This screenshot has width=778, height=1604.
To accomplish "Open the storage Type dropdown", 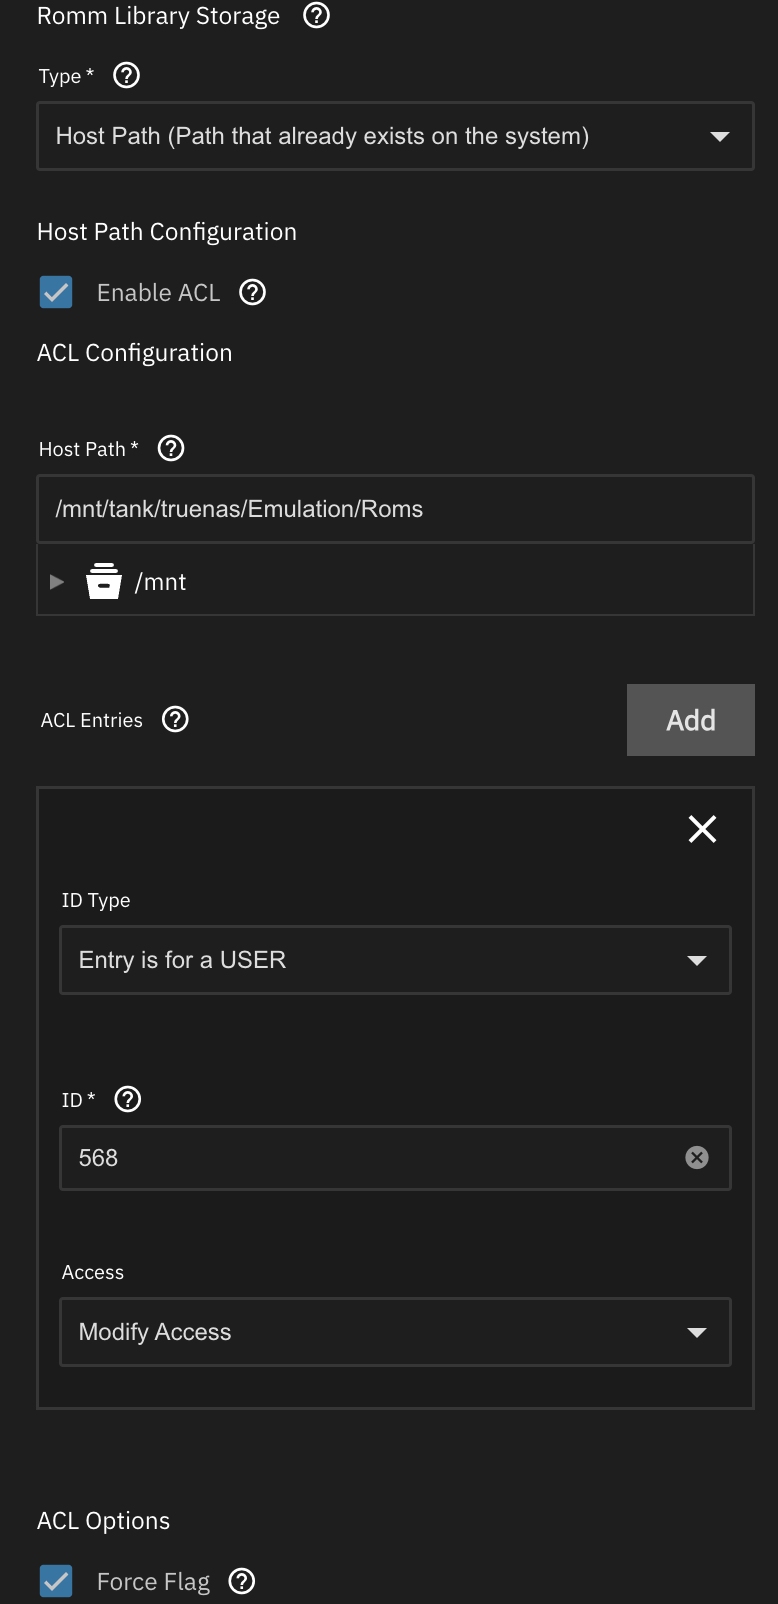I will click(395, 136).
